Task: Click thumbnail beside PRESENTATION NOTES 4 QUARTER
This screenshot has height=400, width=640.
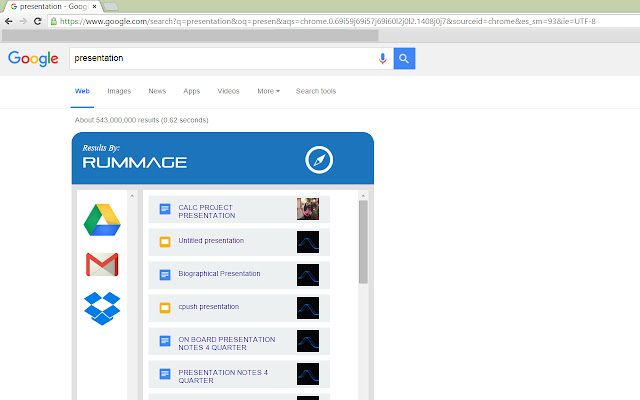Action: [x=308, y=374]
